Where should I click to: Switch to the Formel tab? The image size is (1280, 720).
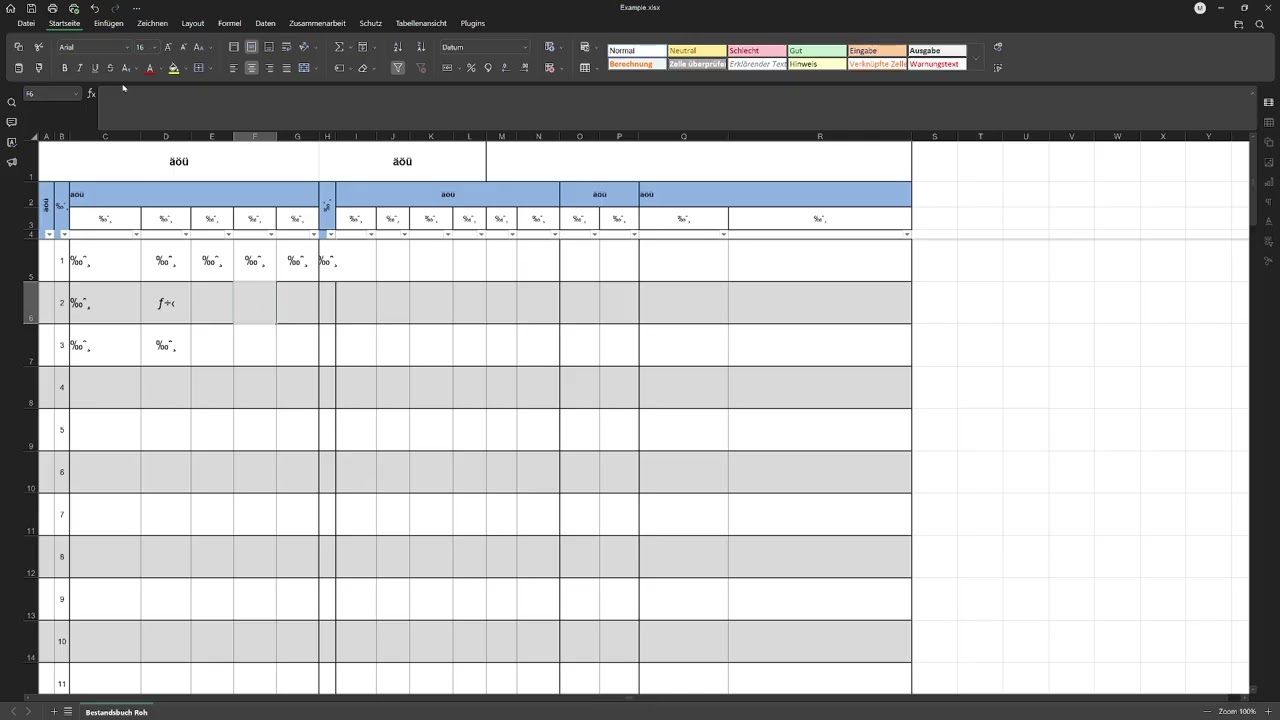pos(229,23)
